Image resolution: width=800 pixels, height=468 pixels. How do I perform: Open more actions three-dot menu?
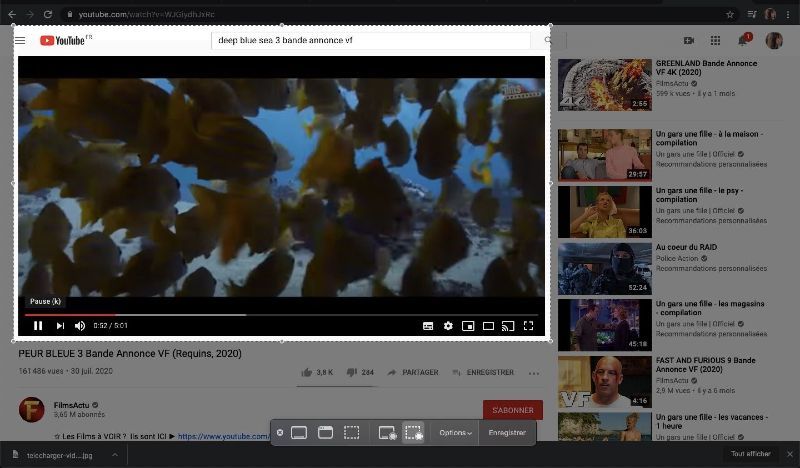(x=534, y=373)
